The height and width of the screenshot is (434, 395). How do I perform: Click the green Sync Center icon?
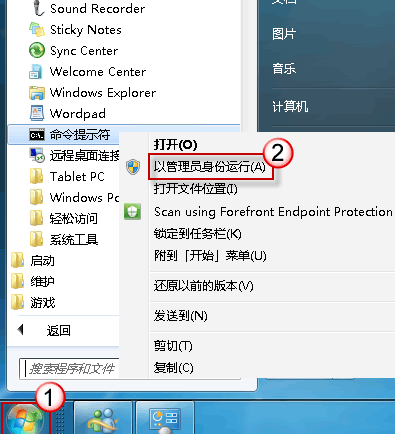pyautogui.click(x=37, y=51)
